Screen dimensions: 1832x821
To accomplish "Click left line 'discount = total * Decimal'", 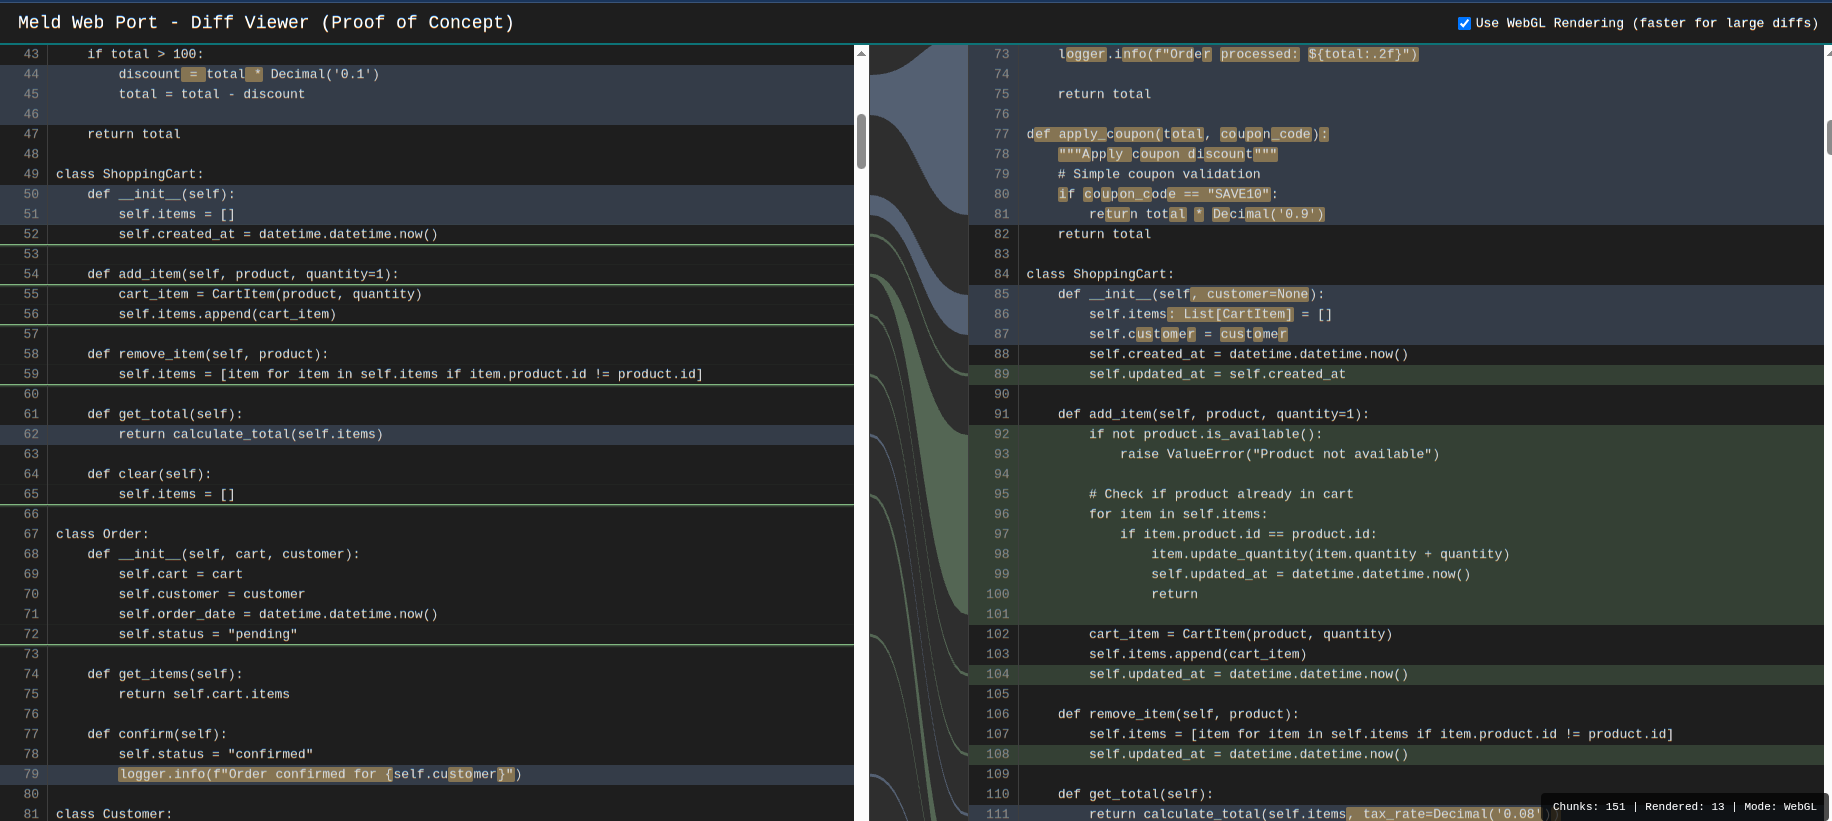I will [249, 74].
